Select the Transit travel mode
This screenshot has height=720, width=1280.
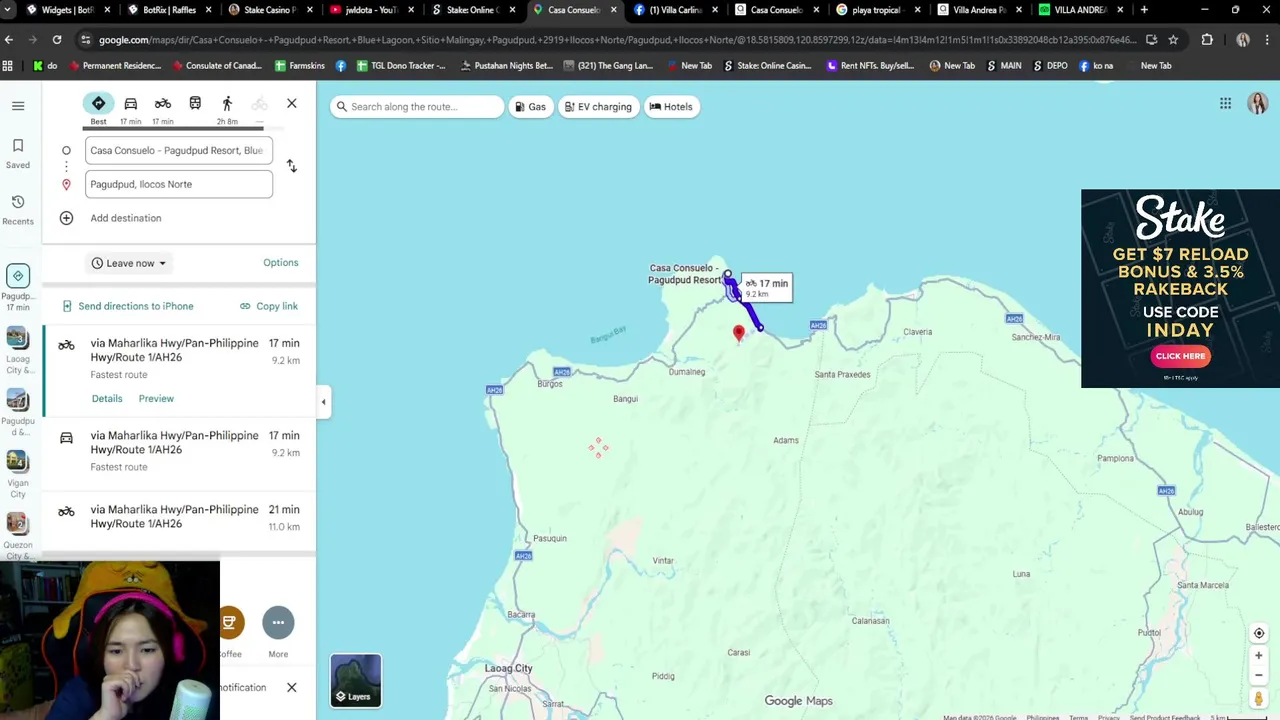(195, 104)
